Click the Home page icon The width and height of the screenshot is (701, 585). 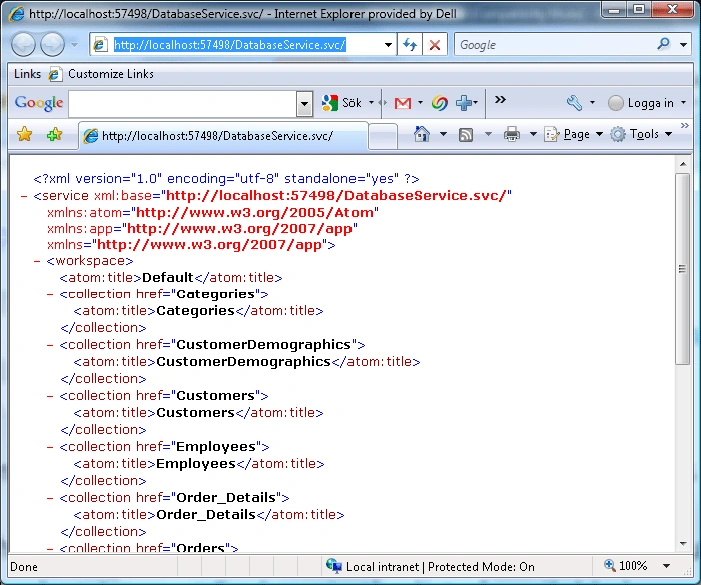(x=422, y=134)
